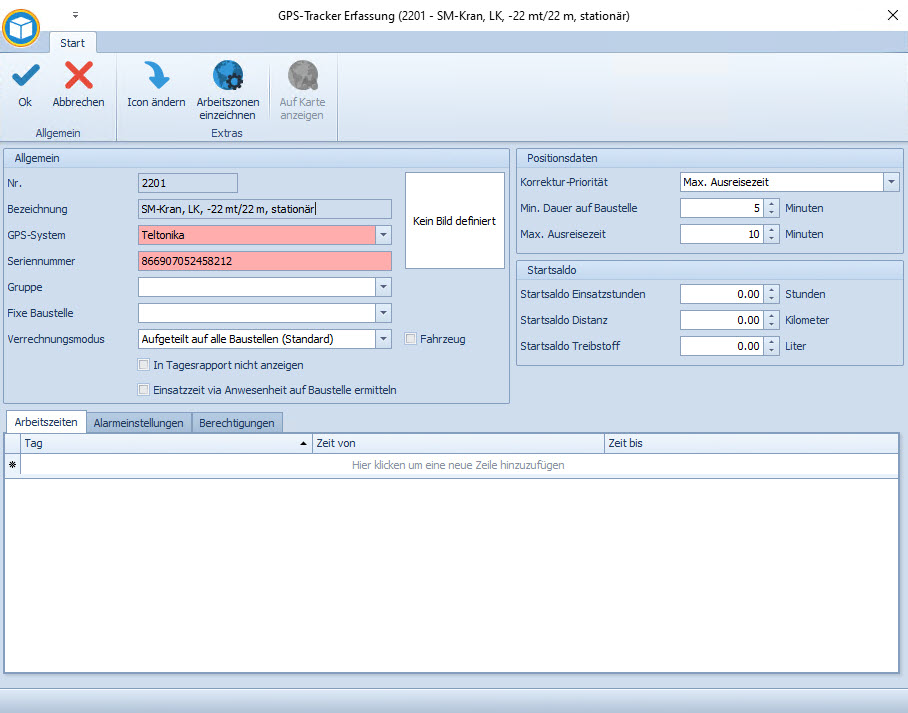Open the Icon ändern arrow tool

point(156,76)
